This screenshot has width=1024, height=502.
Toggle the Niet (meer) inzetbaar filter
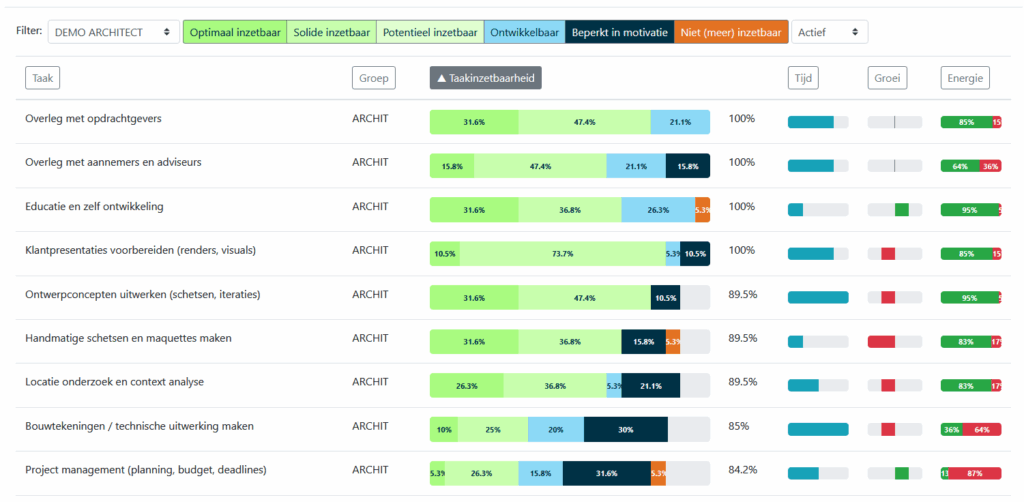click(731, 32)
